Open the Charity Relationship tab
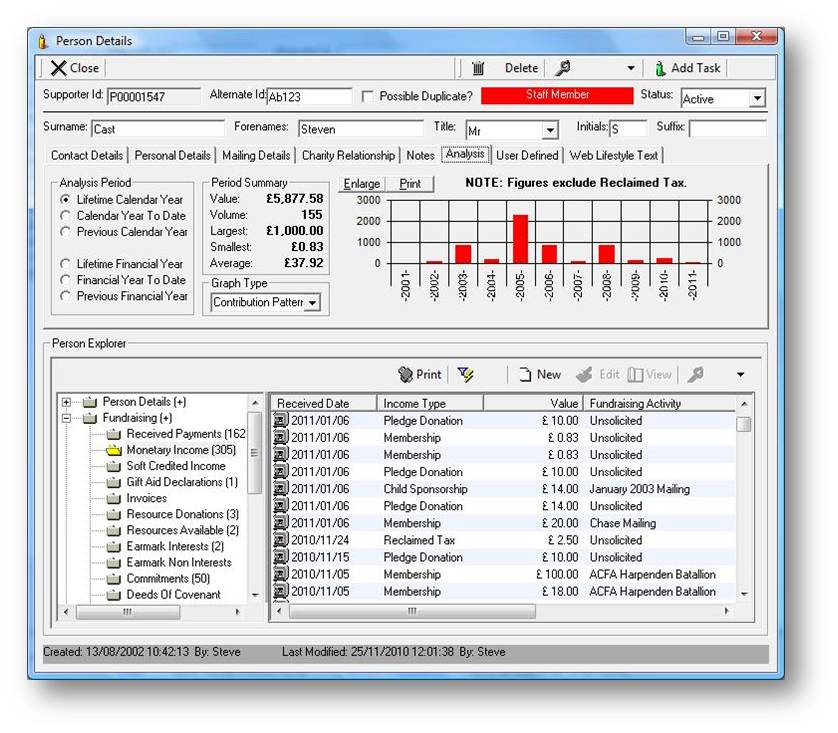The width and height of the screenshot is (838, 733). click(348, 155)
